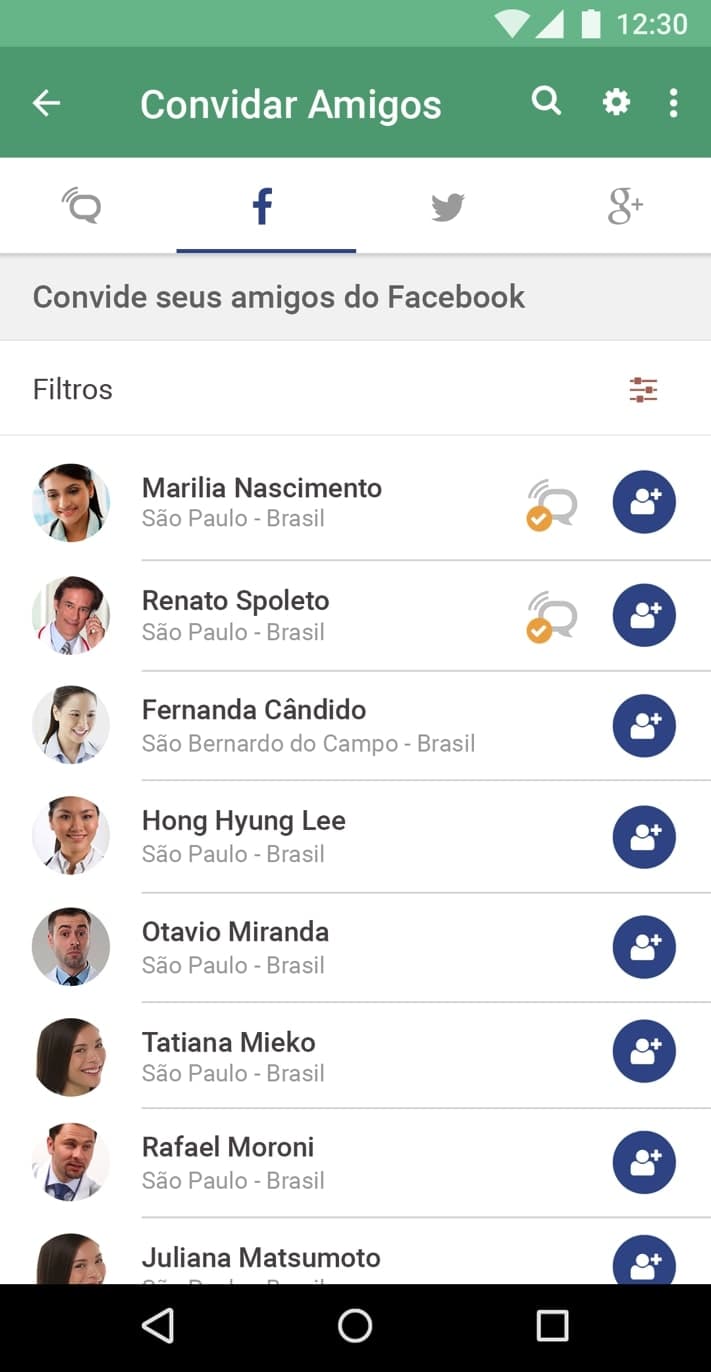Click the filters adjustment icon

point(643,389)
